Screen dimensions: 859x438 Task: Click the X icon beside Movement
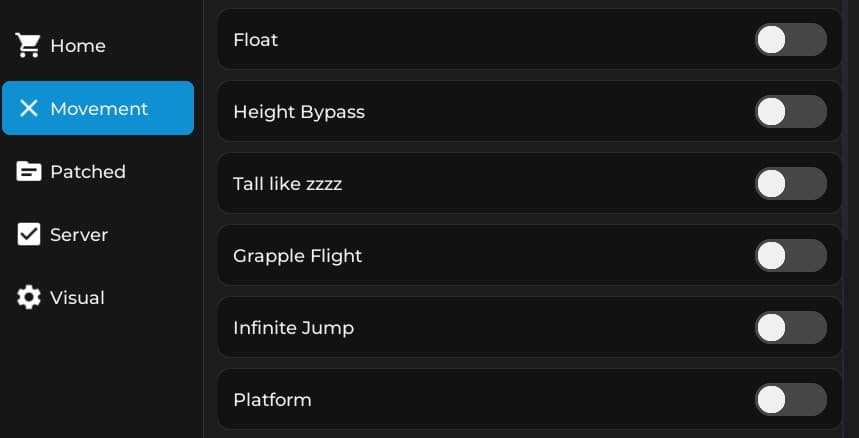[x=29, y=108]
